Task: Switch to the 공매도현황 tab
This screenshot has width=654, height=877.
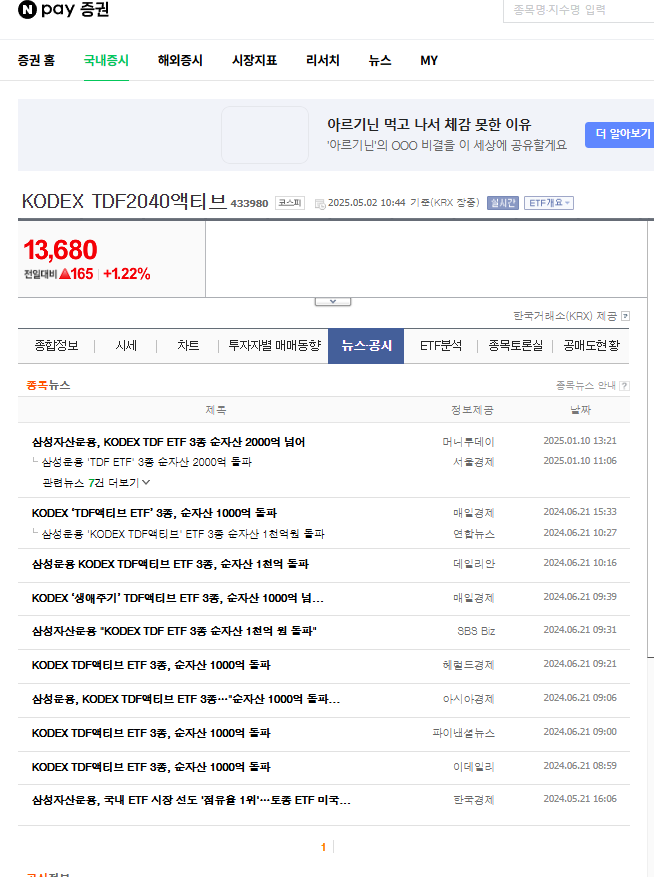Action: coord(591,346)
